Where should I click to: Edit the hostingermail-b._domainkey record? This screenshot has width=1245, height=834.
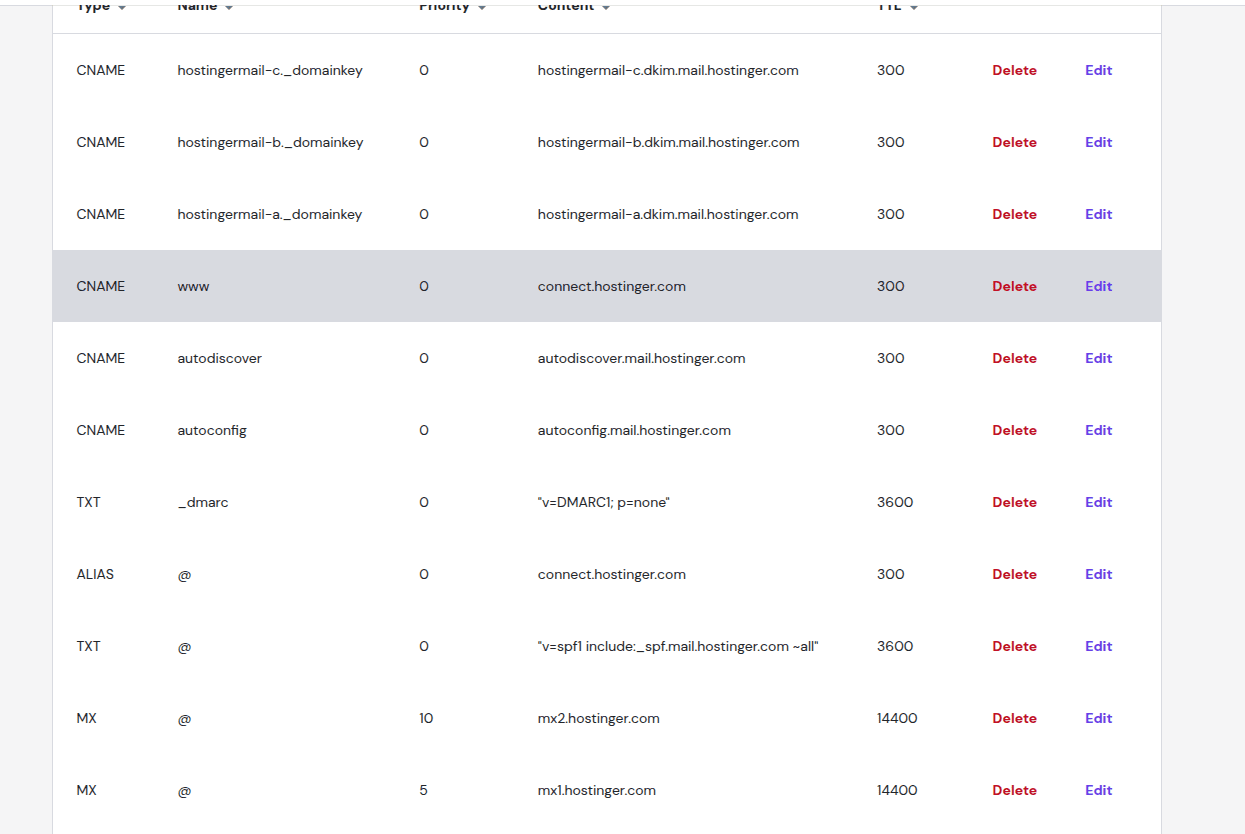pos(1098,142)
